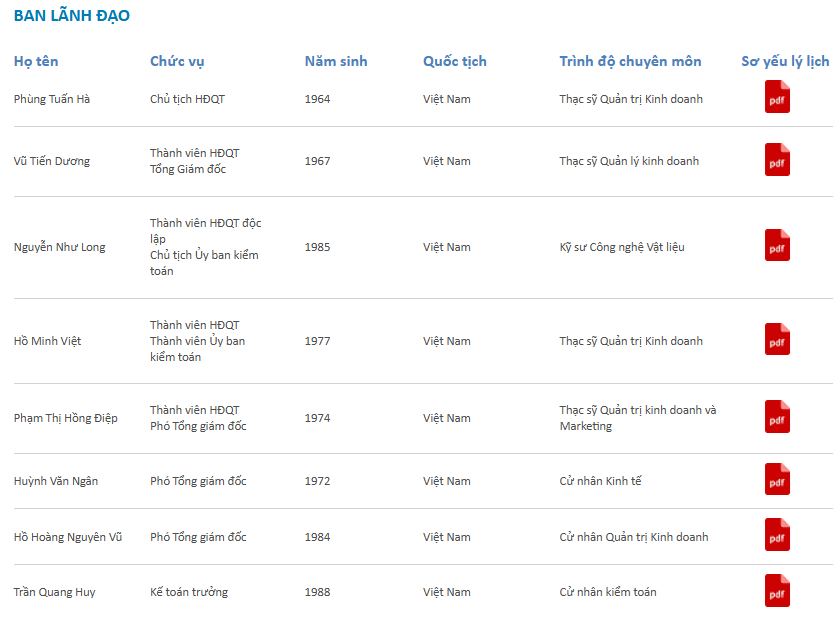This screenshot has width=840, height=624.
Task: Open Hồ Minh Việt's PDF profile
Action: pyautogui.click(x=777, y=339)
